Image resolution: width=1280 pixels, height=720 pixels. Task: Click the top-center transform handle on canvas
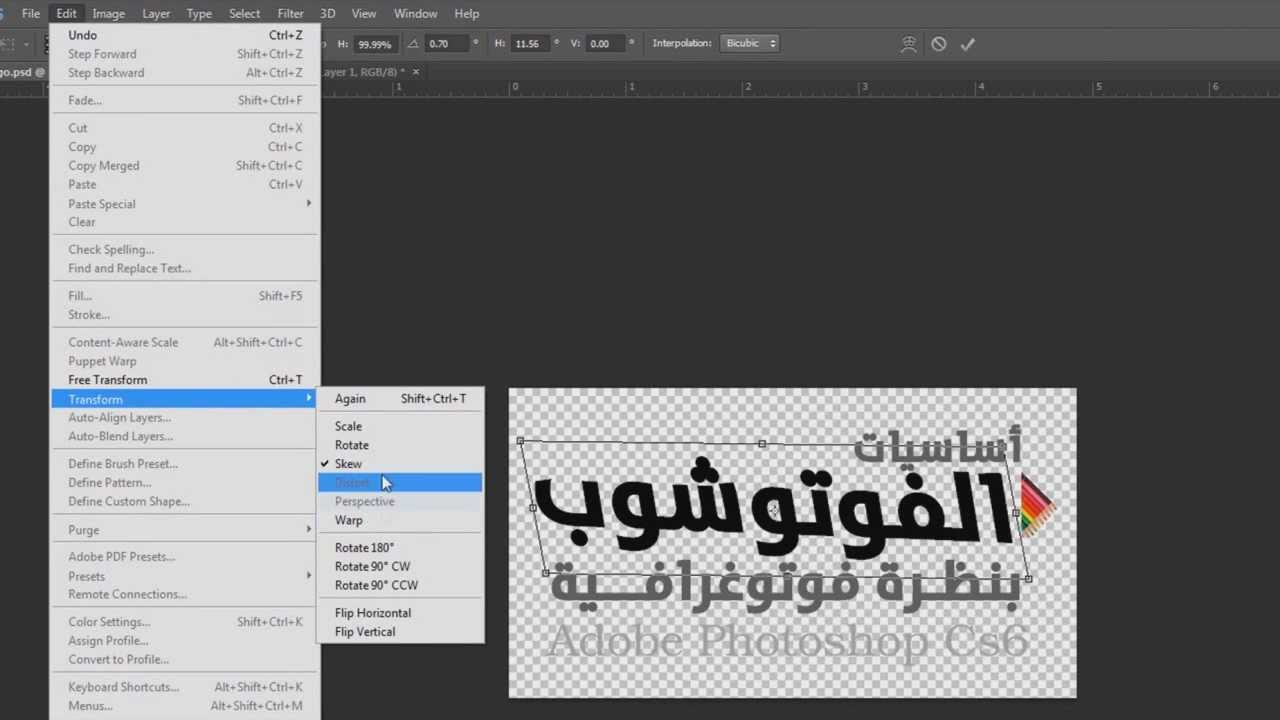tap(762, 443)
